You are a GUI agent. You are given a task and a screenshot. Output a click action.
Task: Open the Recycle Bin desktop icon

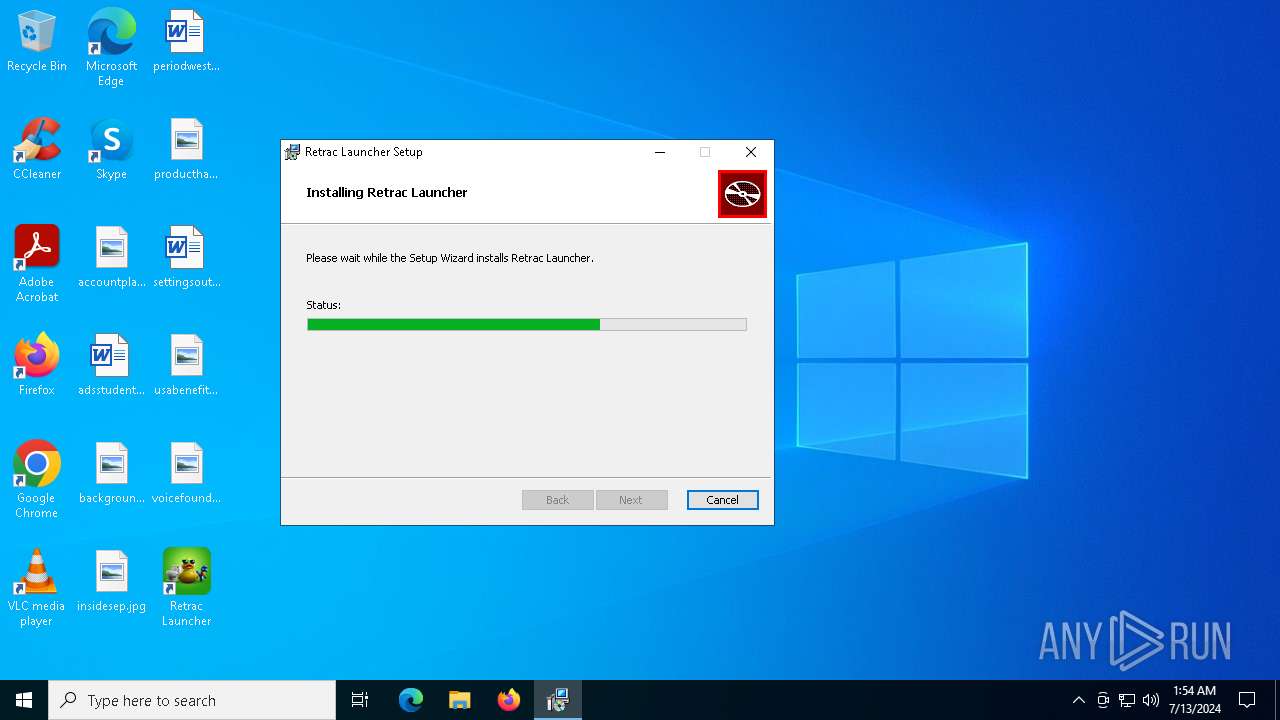coord(37,41)
